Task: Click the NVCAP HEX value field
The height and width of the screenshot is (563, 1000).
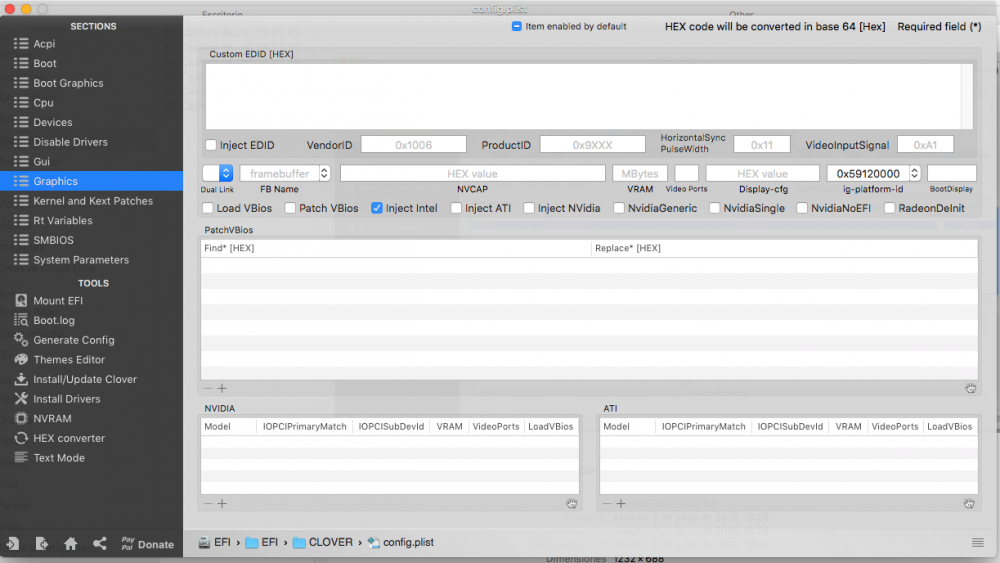Action: [x=473, y=173]
